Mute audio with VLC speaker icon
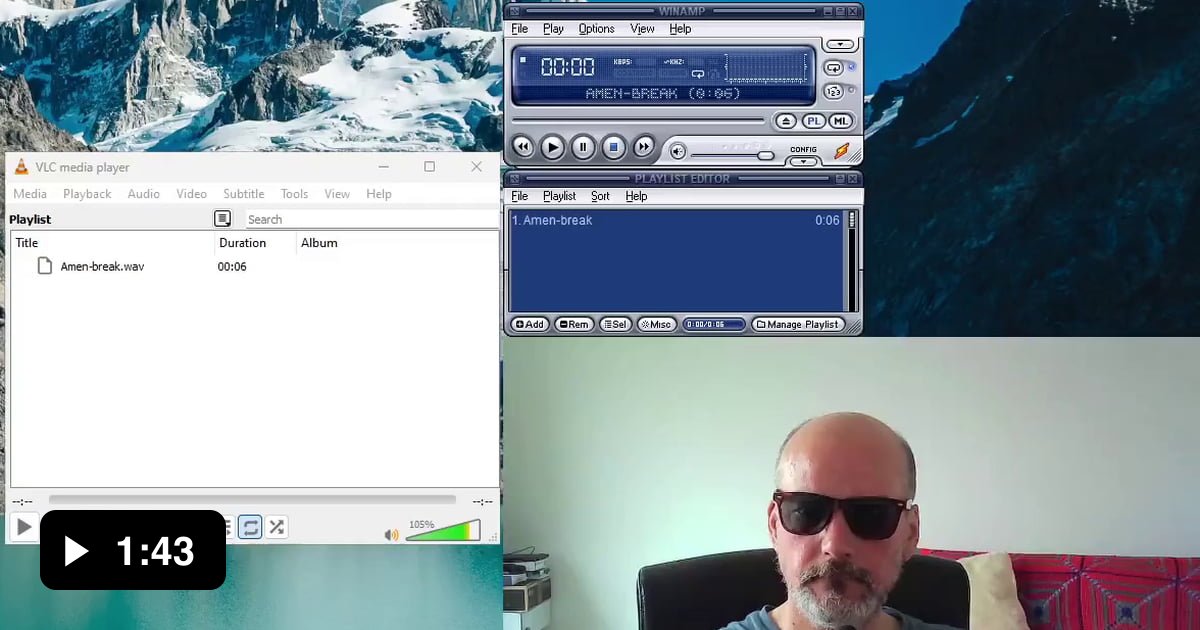Screen dimensions: 1200x630 pos(391,535)
